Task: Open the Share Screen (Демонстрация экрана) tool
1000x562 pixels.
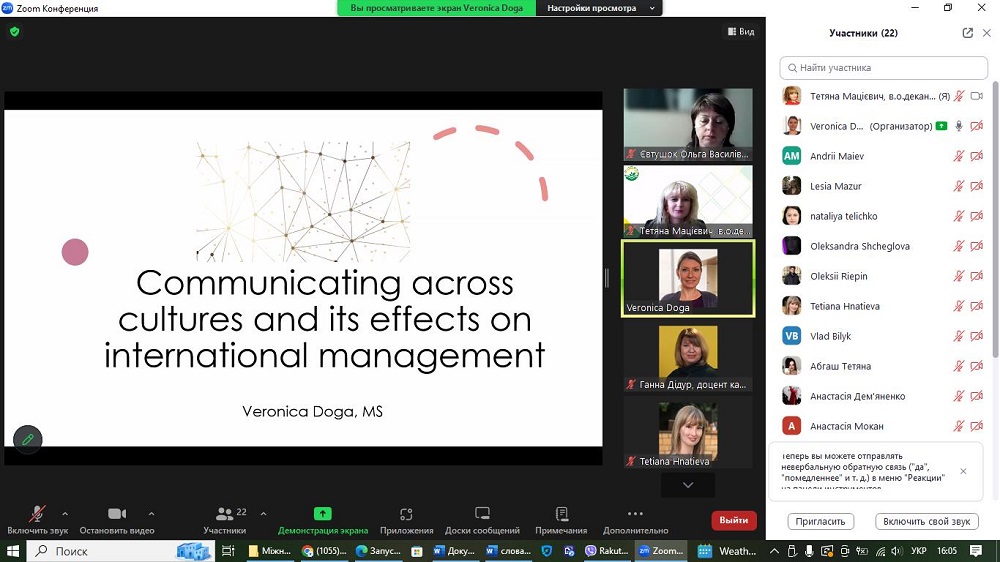Action: [322, 514]
